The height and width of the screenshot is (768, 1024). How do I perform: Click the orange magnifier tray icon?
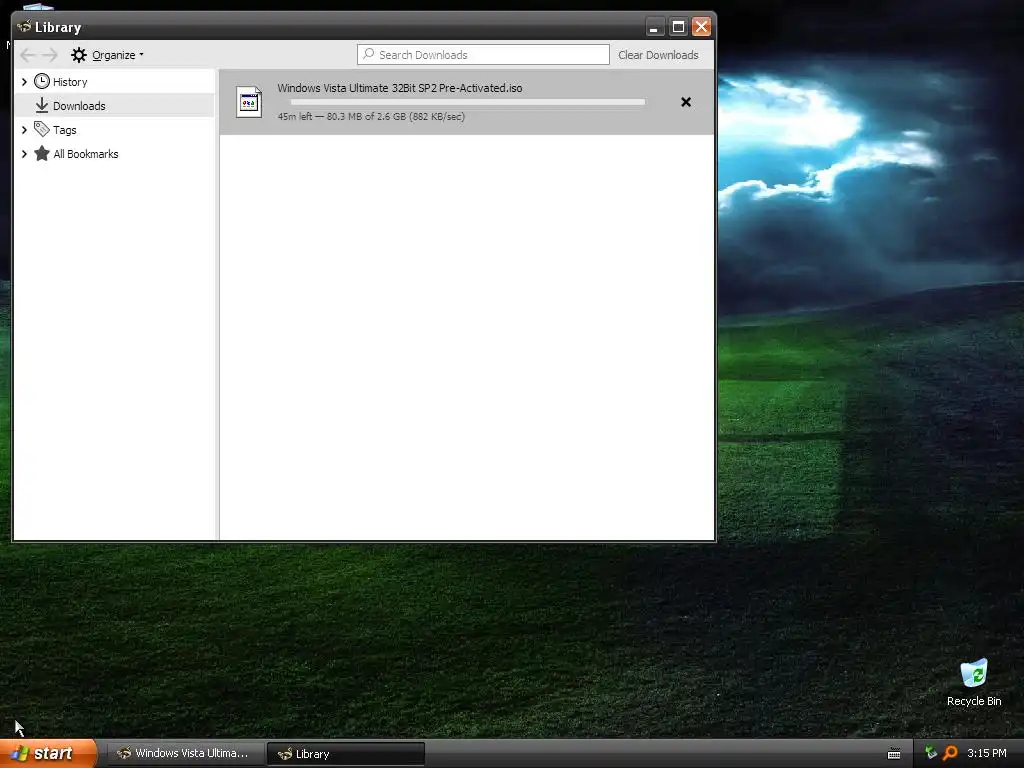[950, 753]
